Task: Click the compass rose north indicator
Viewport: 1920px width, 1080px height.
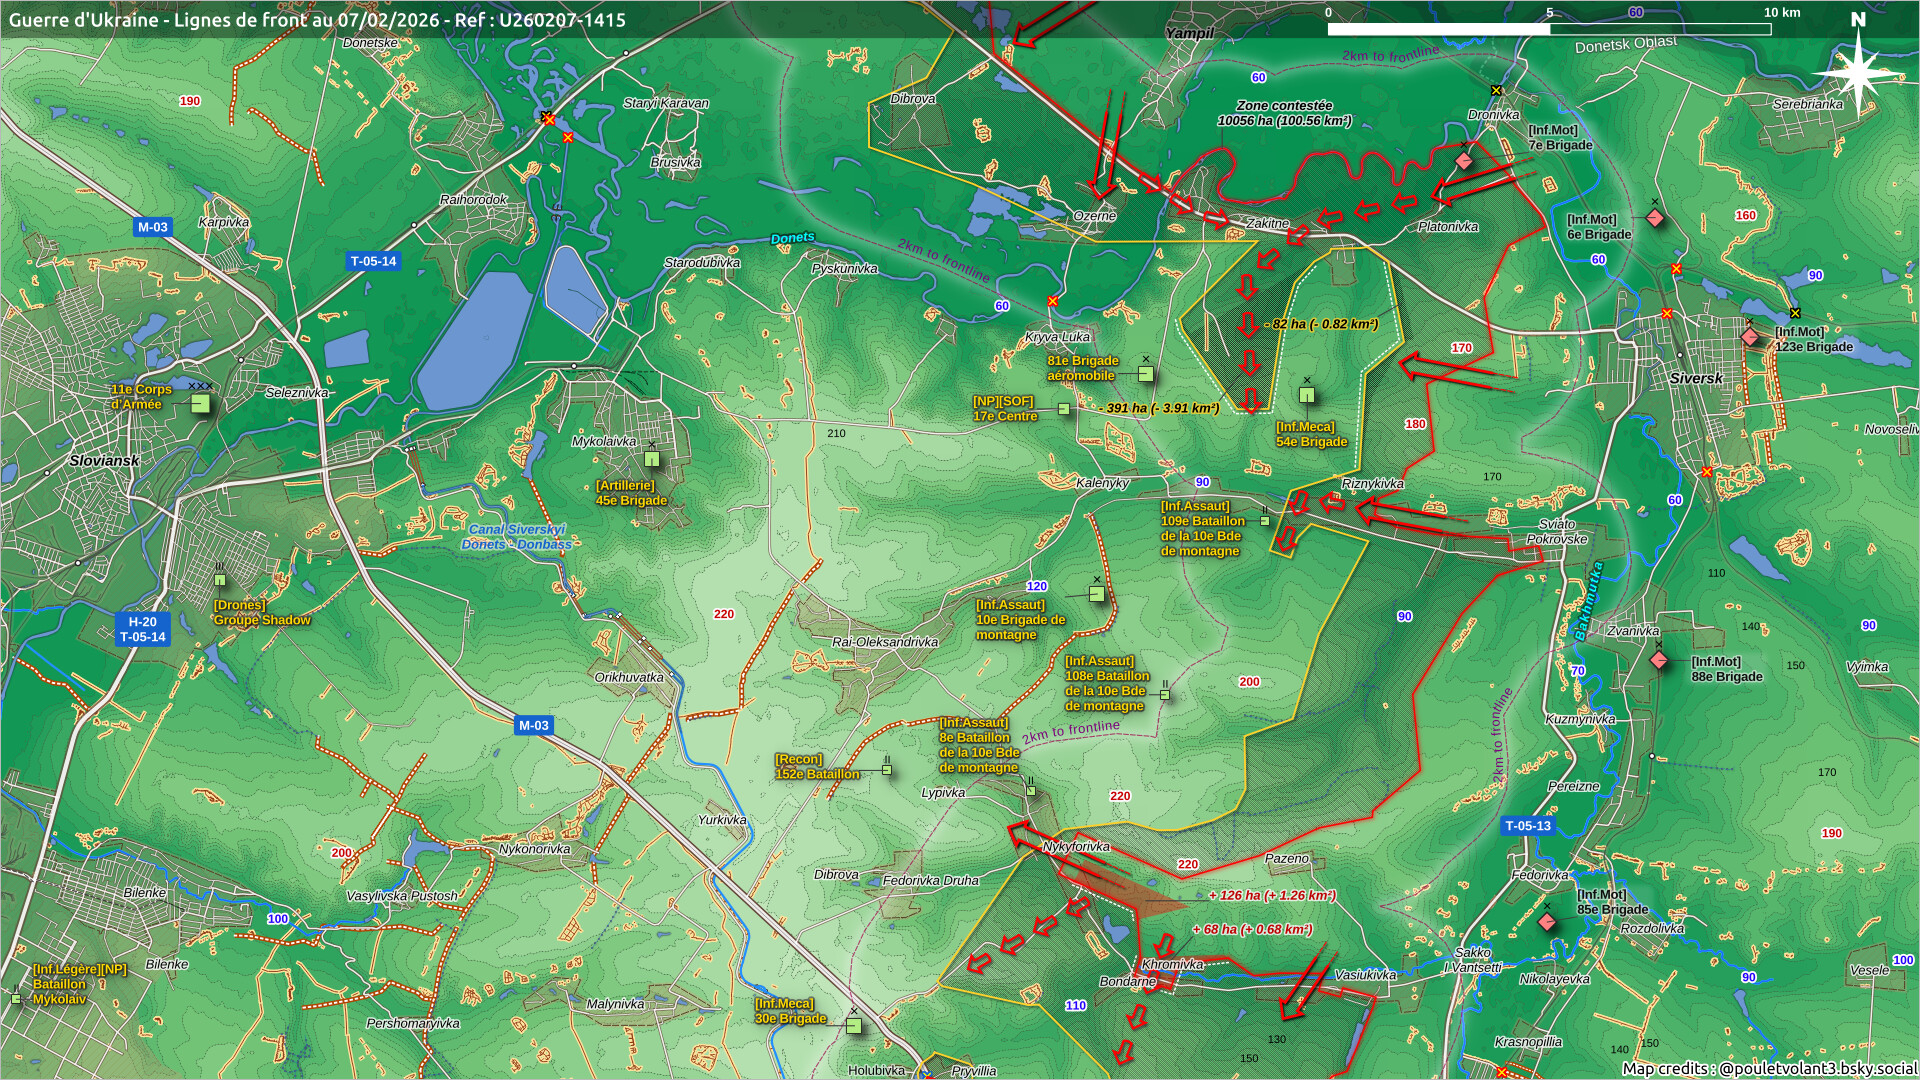Action: [1857, 65]
